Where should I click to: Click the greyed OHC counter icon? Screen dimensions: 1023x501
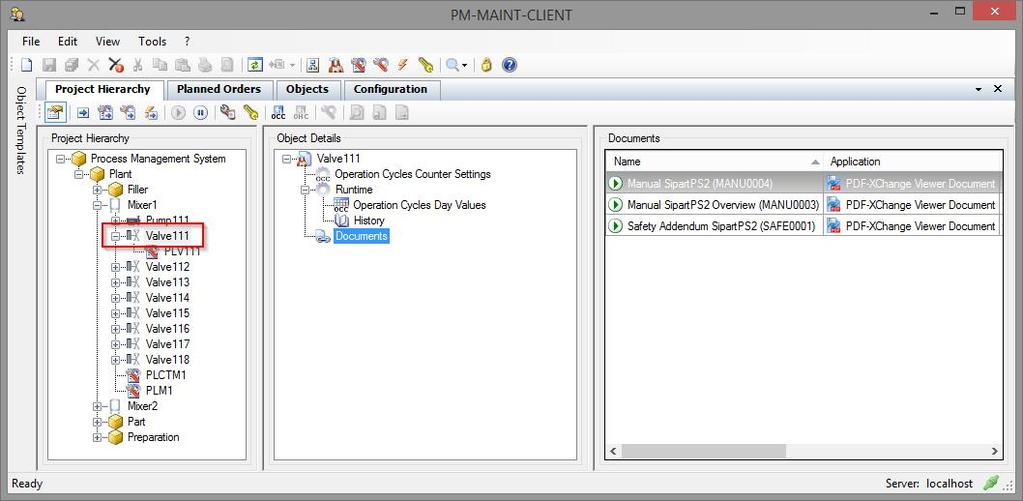301,113
